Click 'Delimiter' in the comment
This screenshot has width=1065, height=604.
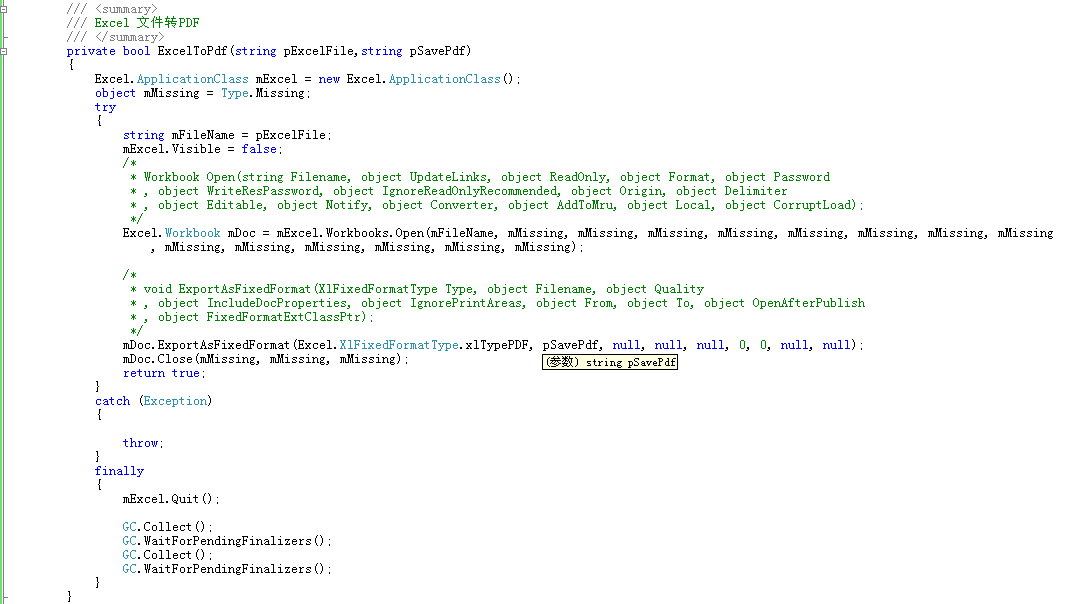(x=755, y=191)
